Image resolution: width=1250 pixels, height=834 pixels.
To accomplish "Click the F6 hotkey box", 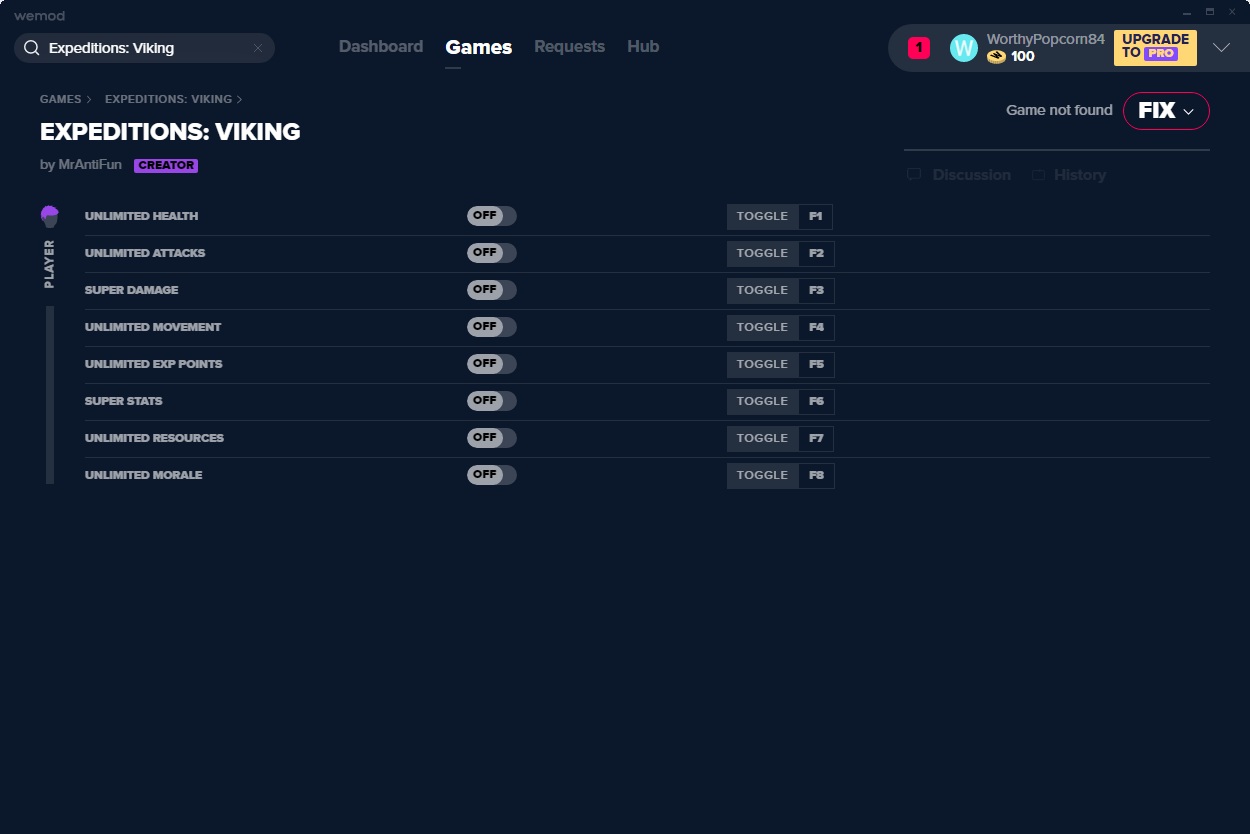I will pyautogui.click(x=816, y=401).
